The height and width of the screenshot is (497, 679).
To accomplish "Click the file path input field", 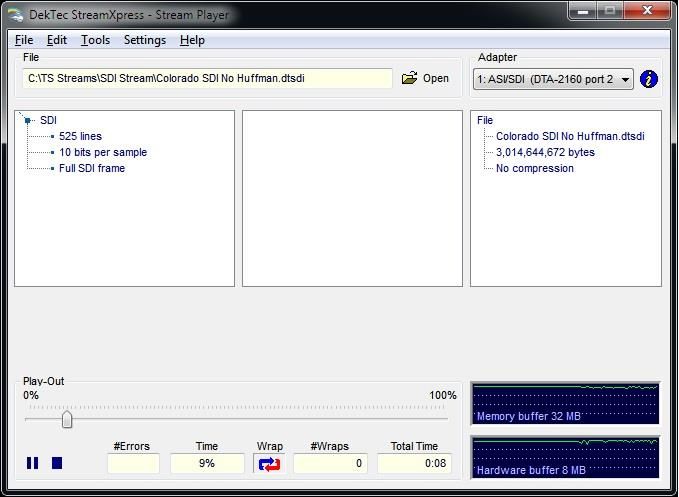I will click(207, 78).
